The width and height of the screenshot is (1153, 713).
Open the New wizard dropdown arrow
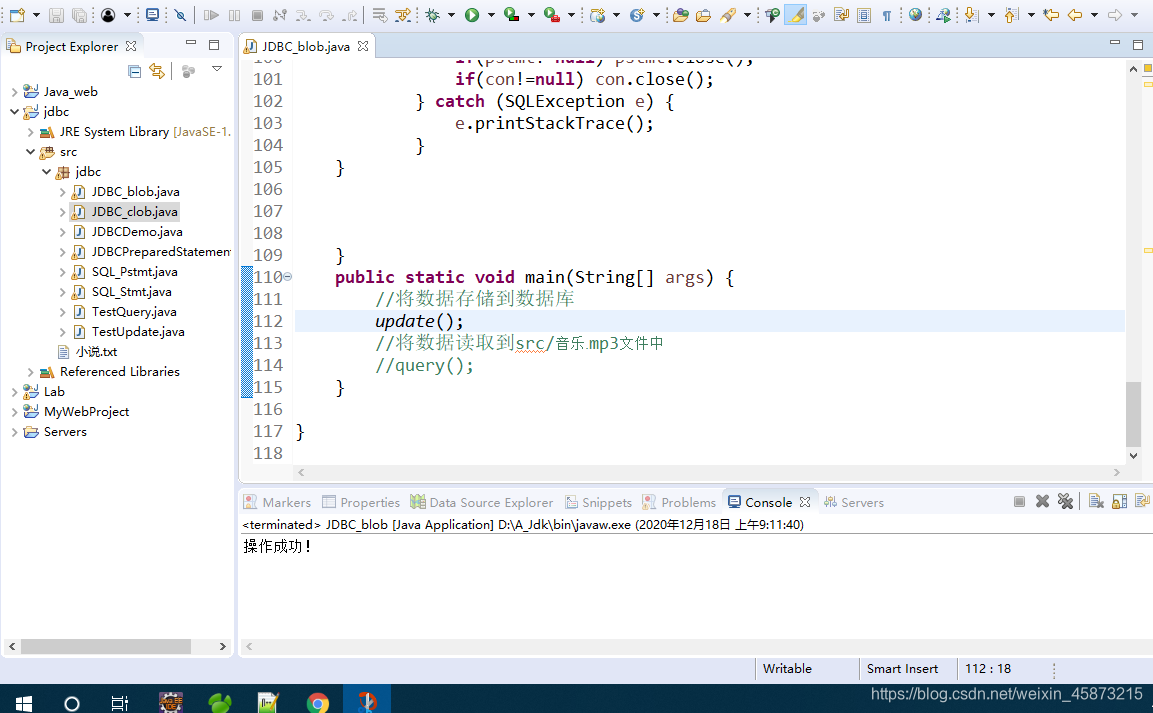pos(35,15)
